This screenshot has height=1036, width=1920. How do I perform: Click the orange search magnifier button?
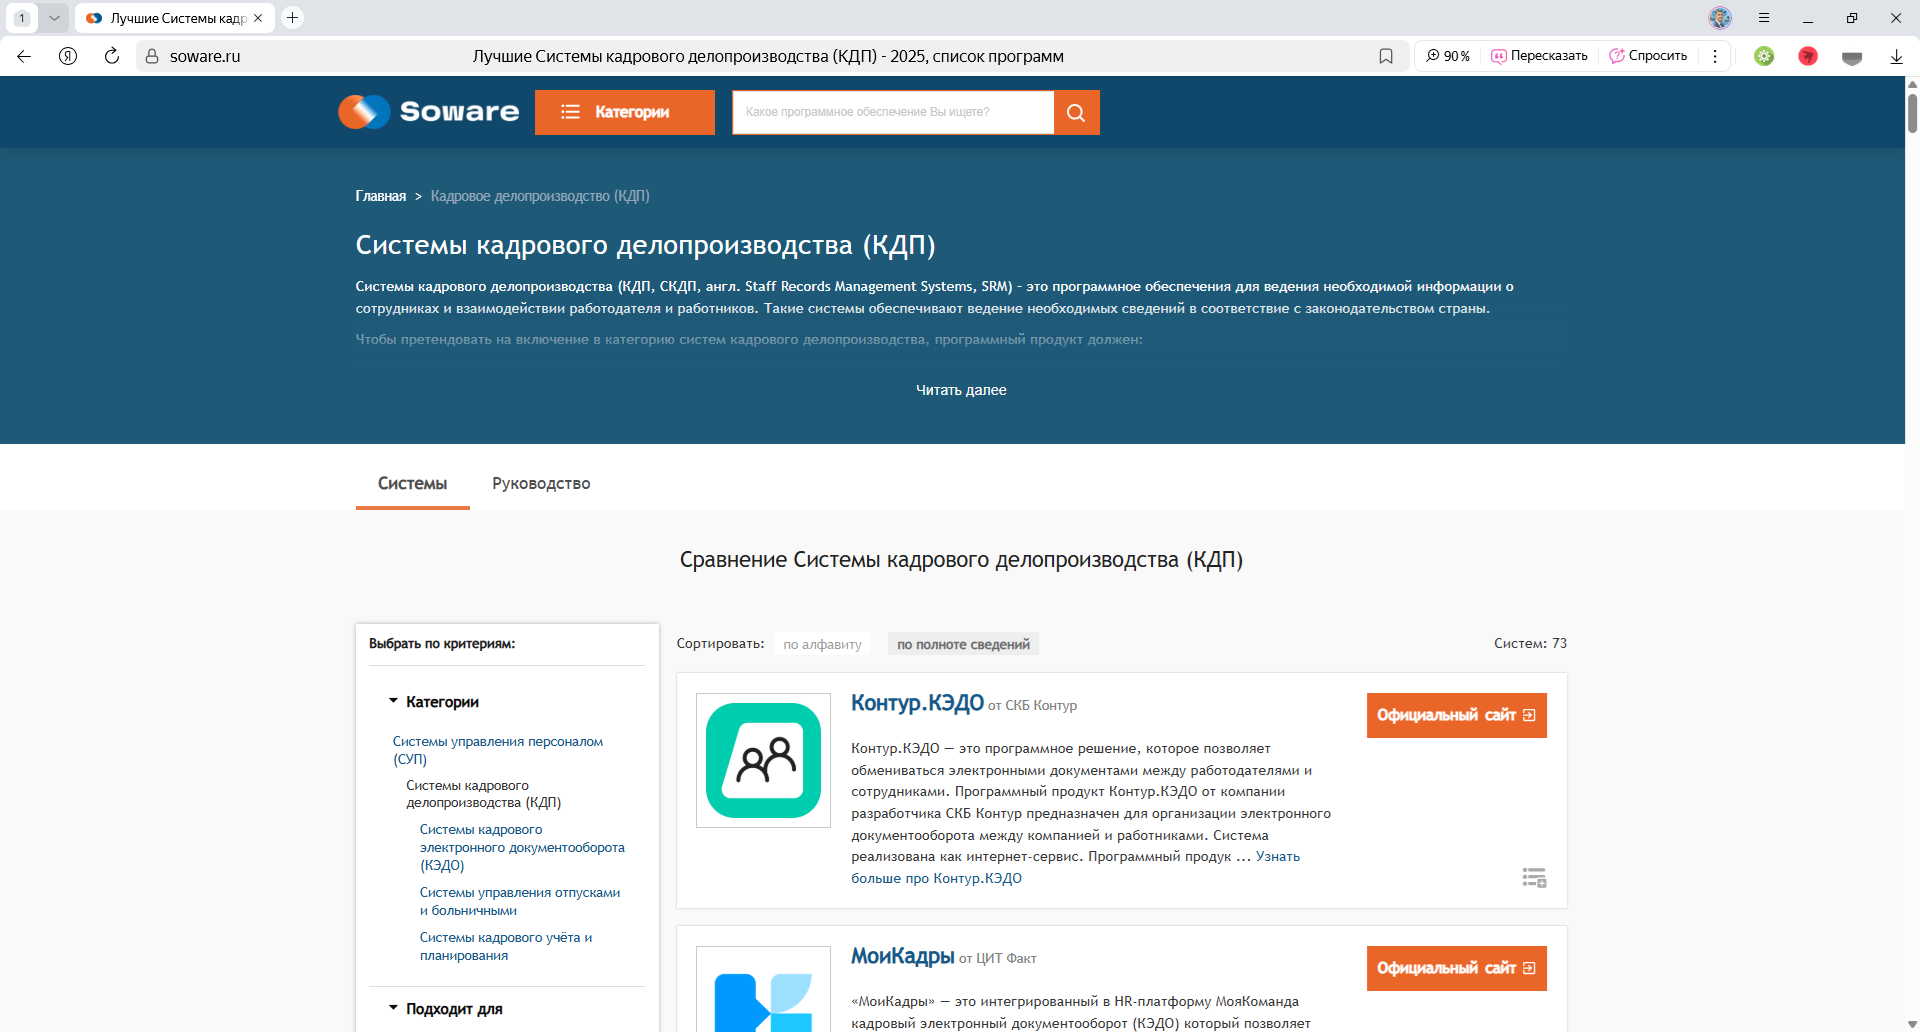1076,113
